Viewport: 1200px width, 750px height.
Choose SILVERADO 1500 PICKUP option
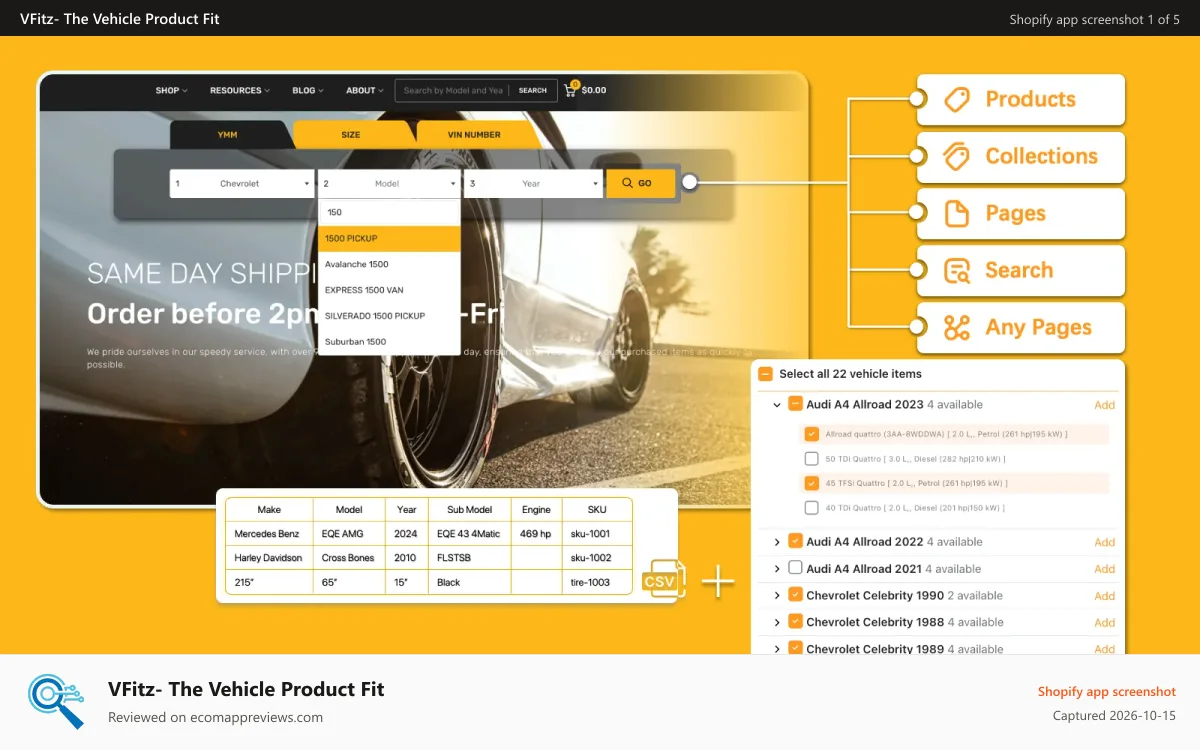[390, 316]
